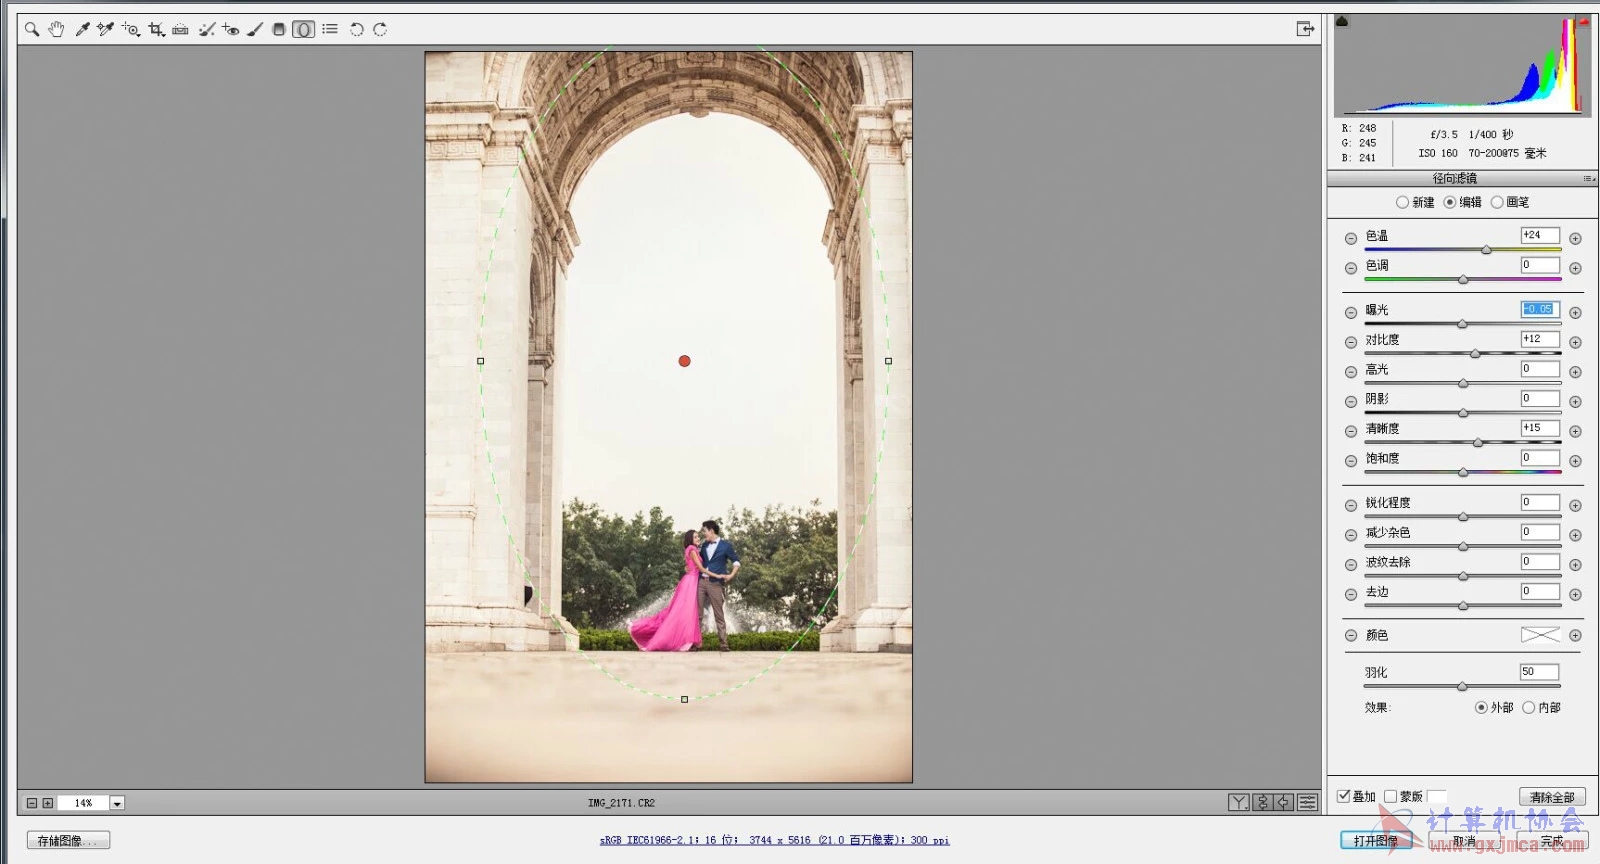Screen dimensions: 1600x864
Task: Select the 编辑 radio button
Action: tap(1449, 202)
